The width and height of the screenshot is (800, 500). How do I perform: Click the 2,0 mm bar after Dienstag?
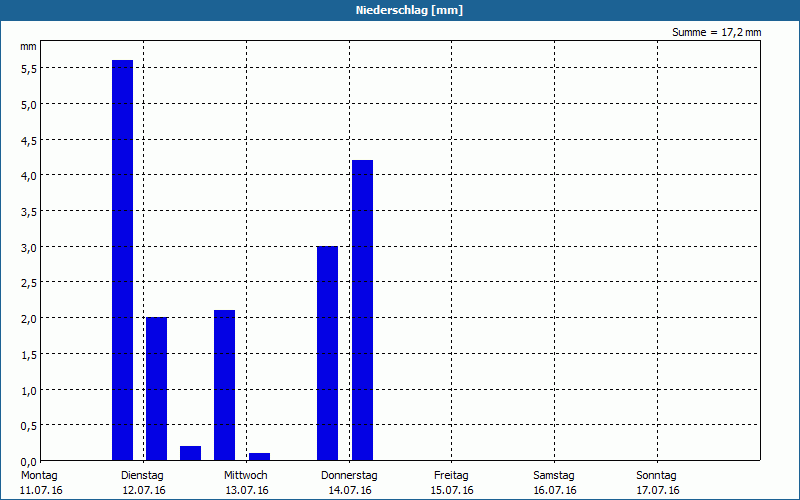coord(157,389)
